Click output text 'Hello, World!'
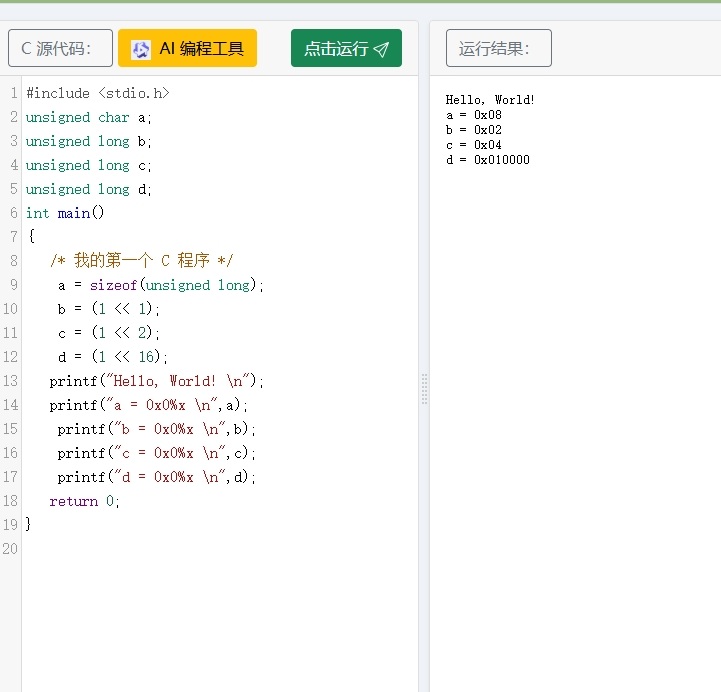This screenshot has height=692, width=721. coord(490,100)
